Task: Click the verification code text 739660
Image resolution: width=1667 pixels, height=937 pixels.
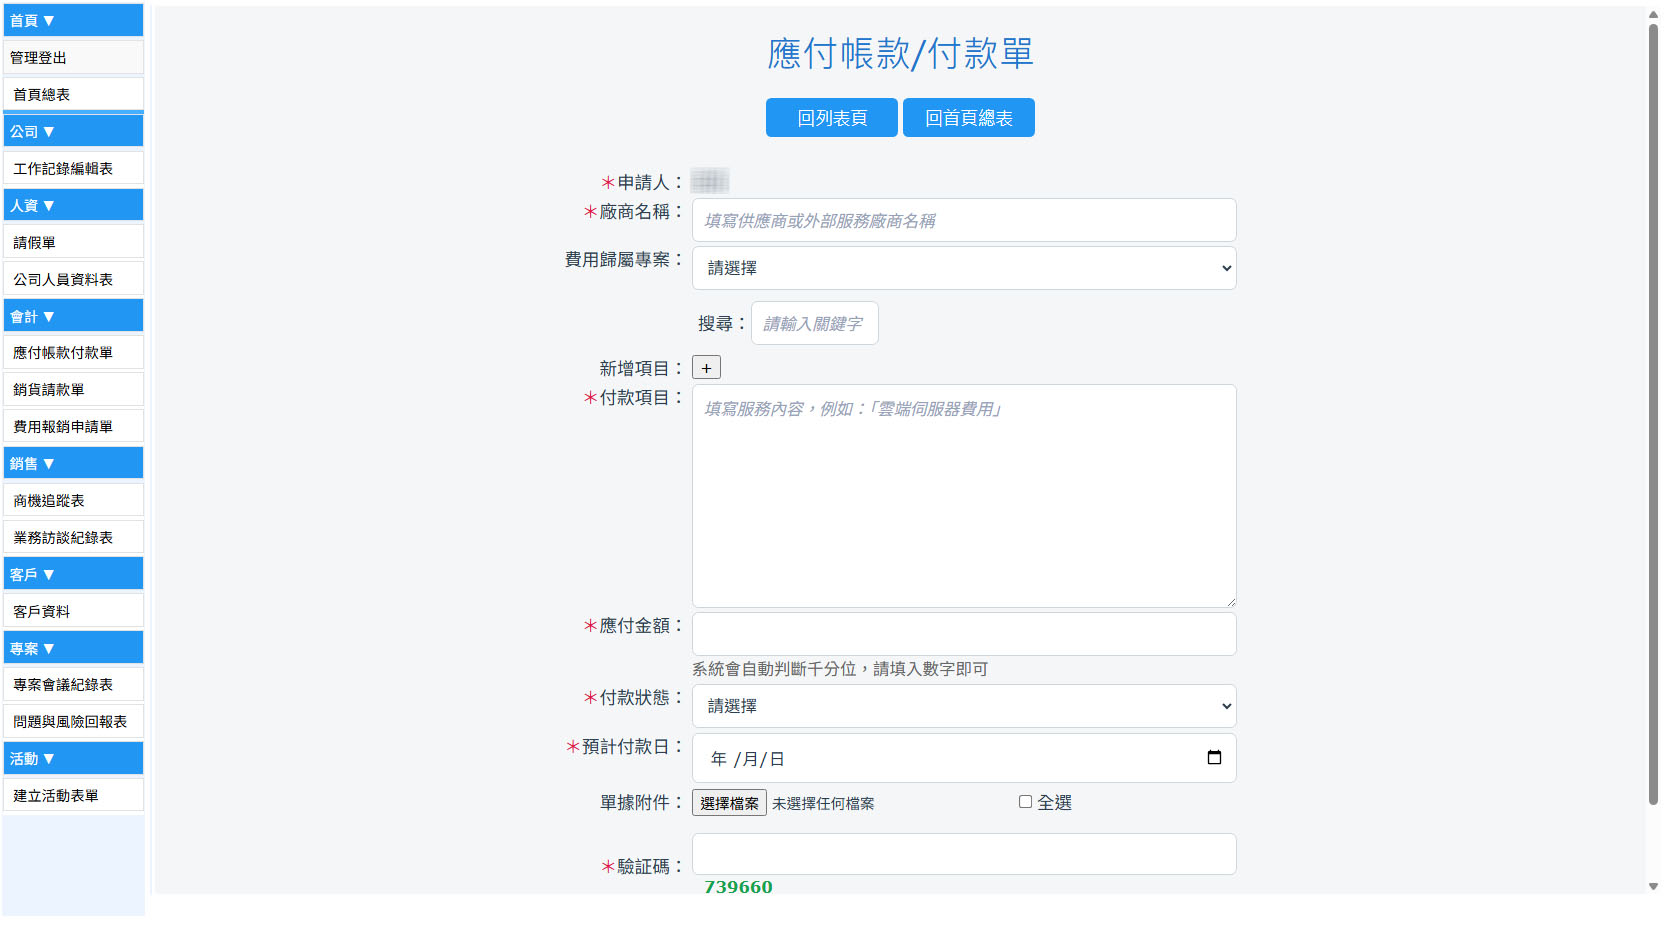Action: click(738, 887)
